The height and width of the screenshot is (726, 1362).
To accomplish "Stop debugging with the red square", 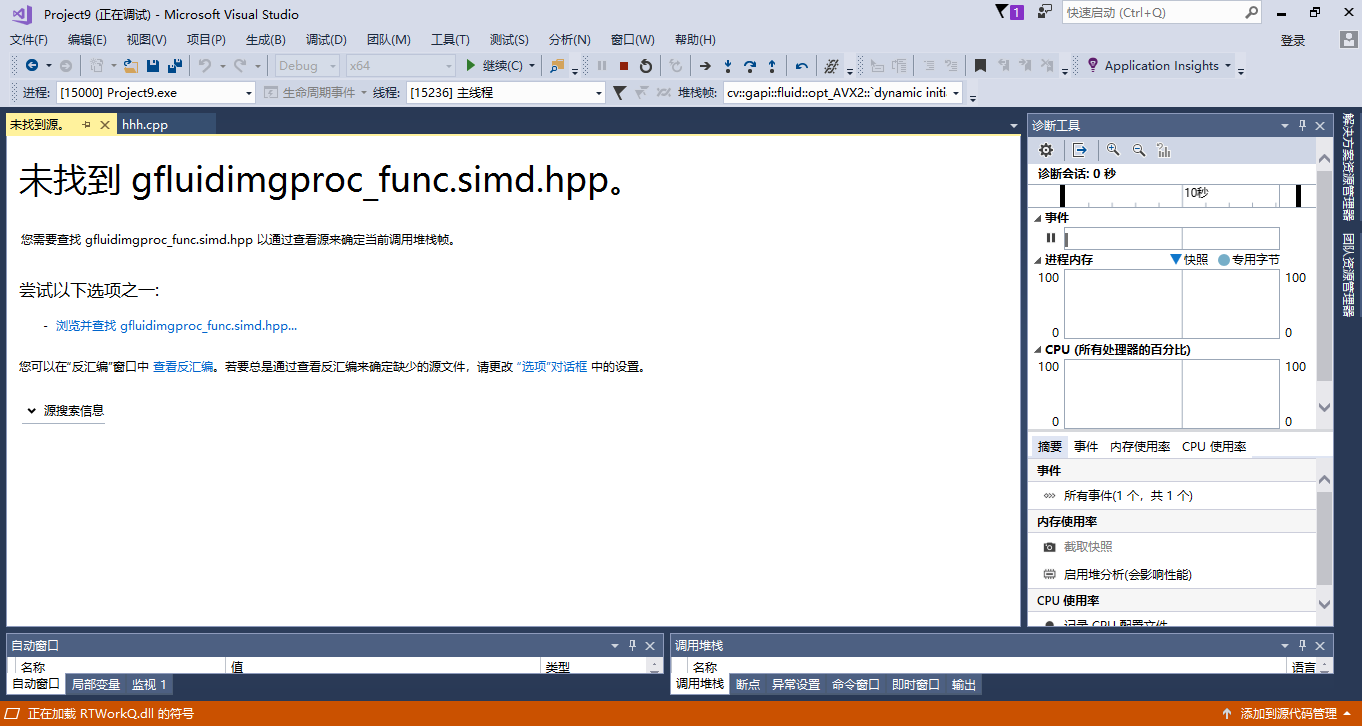I will click(624, 66).
